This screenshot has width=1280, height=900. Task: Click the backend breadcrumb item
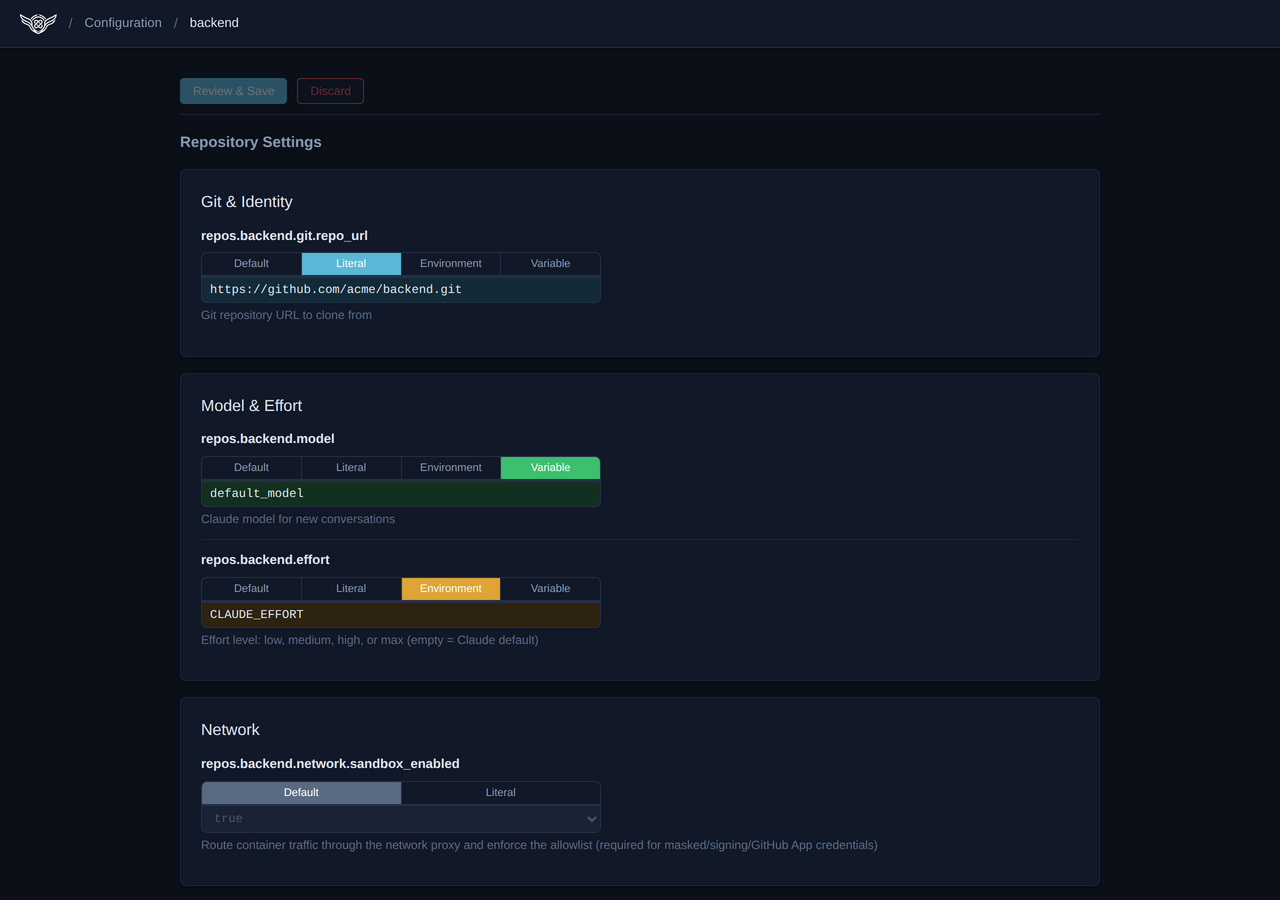(x=214, y=23)
